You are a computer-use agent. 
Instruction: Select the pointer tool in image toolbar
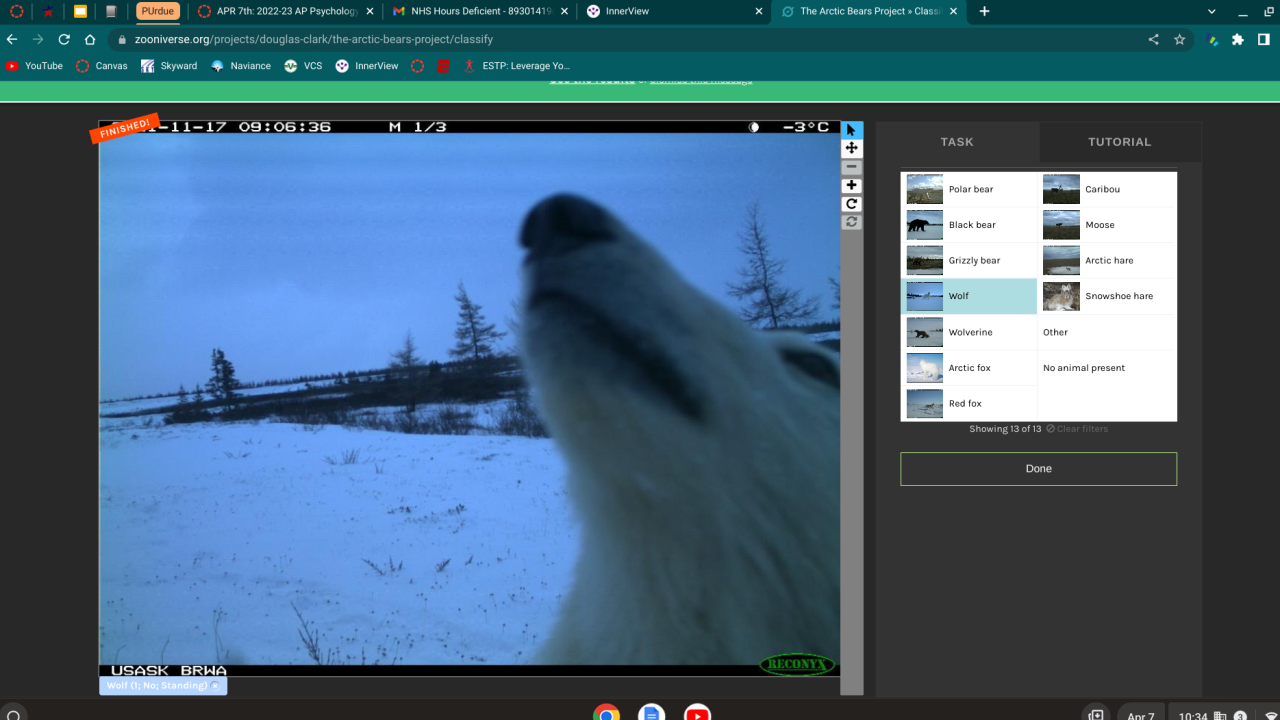[852, 130]
